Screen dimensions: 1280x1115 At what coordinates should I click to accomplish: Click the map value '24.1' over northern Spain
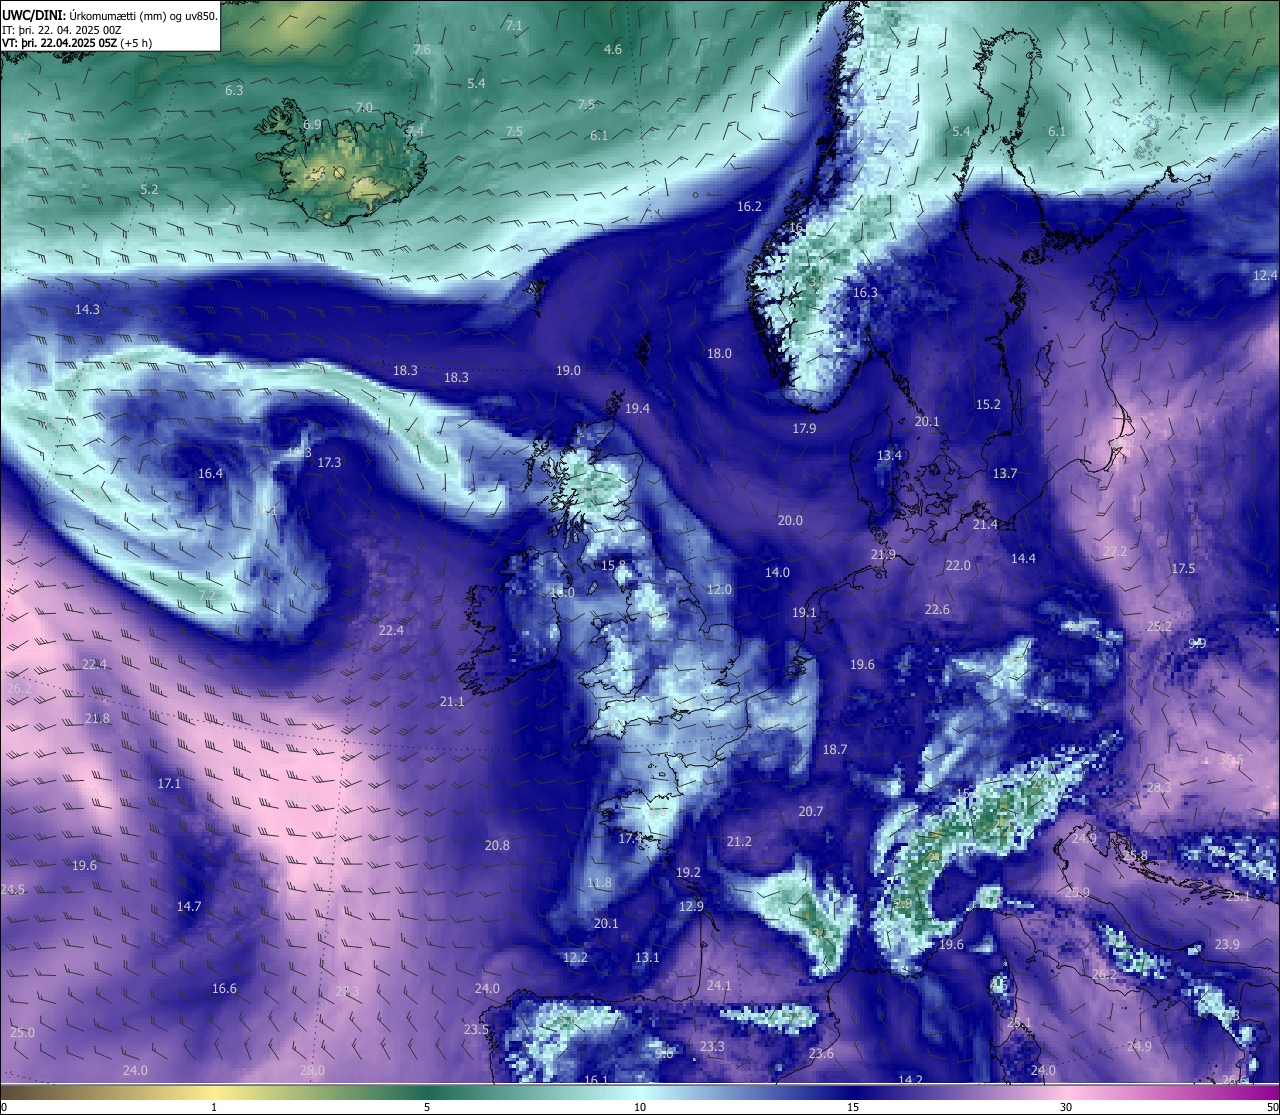pos(719,986)
